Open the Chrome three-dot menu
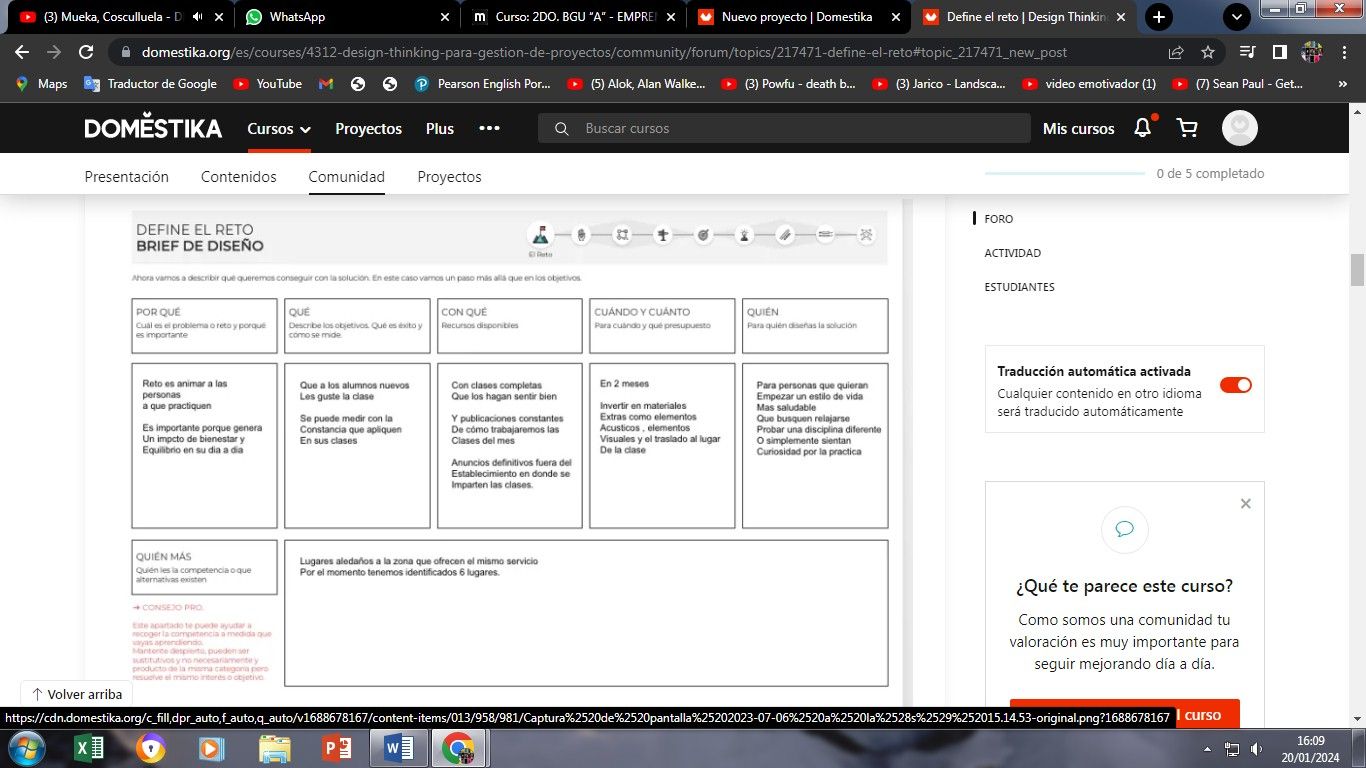The height and width of the screenshot is (768, 1366). tap(1343, 52)
